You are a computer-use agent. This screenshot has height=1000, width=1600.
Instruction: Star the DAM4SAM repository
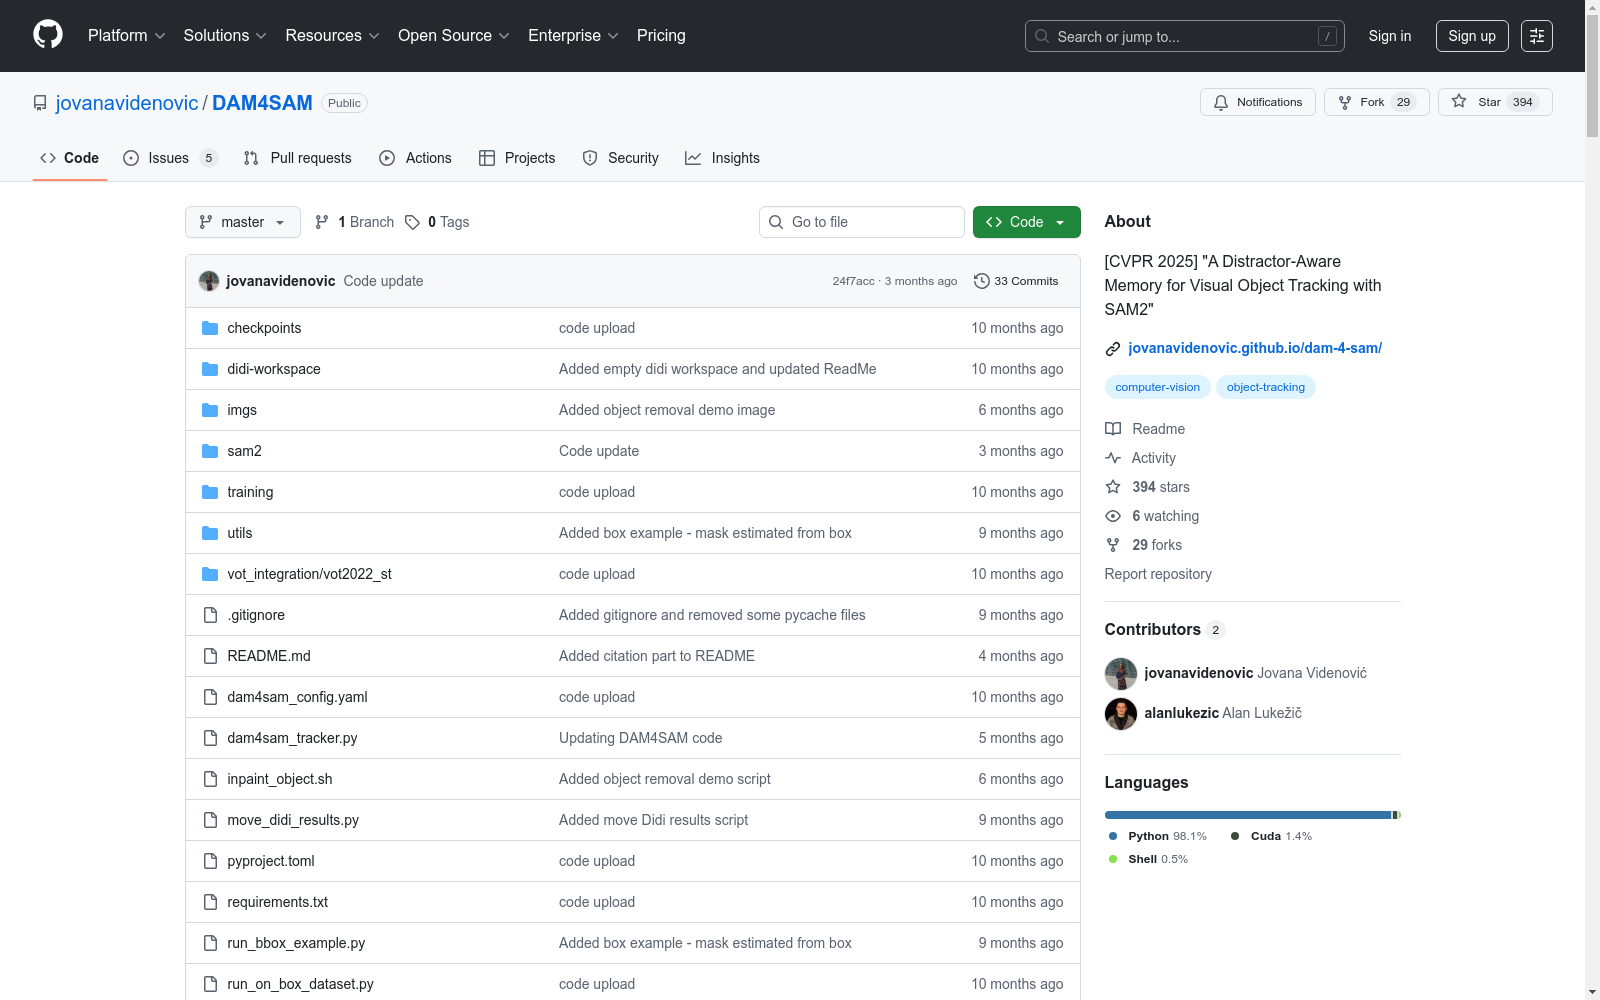click(x=1495, y=102)
